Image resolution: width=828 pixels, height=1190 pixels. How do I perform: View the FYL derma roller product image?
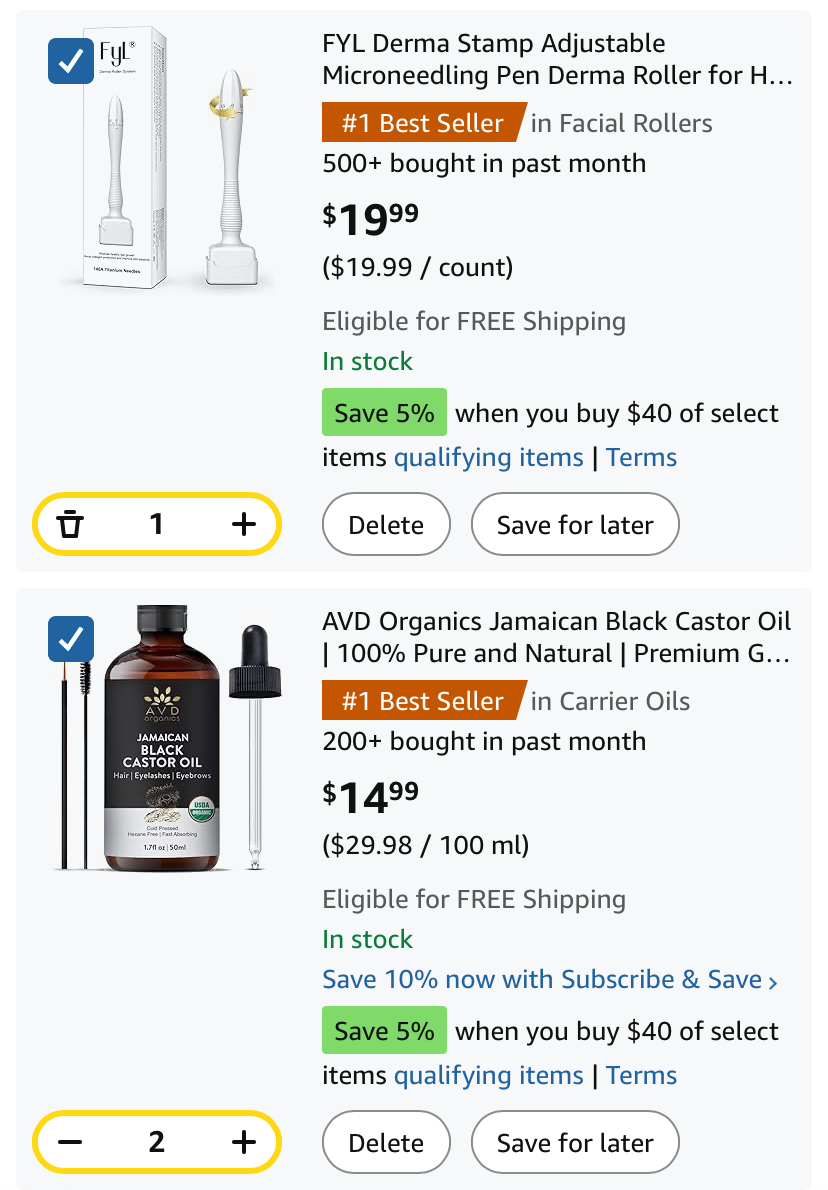(167, 158)
